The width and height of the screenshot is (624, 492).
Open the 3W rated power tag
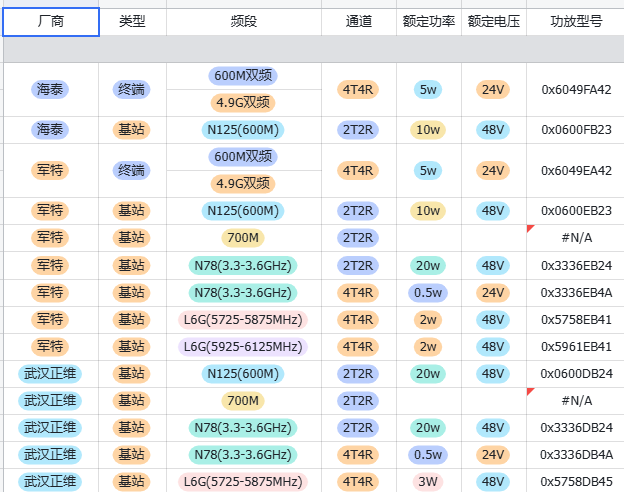pyautogui.click(x=428, y=482)
